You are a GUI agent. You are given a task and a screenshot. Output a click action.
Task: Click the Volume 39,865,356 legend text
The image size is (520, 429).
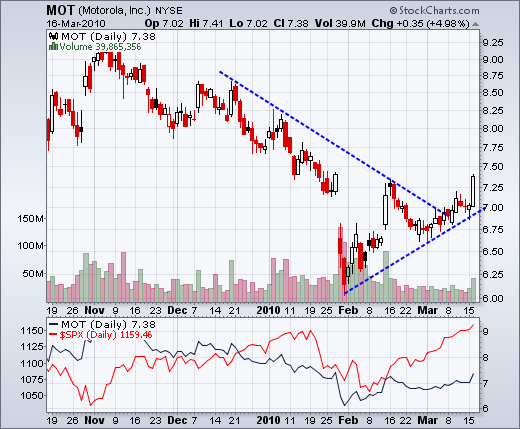[100, 47]
